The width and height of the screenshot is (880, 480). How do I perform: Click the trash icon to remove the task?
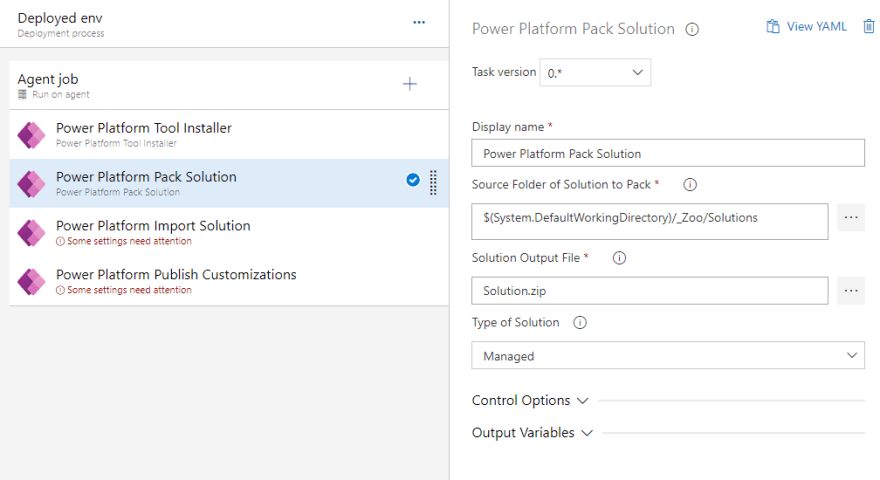(x=869, y=26)
